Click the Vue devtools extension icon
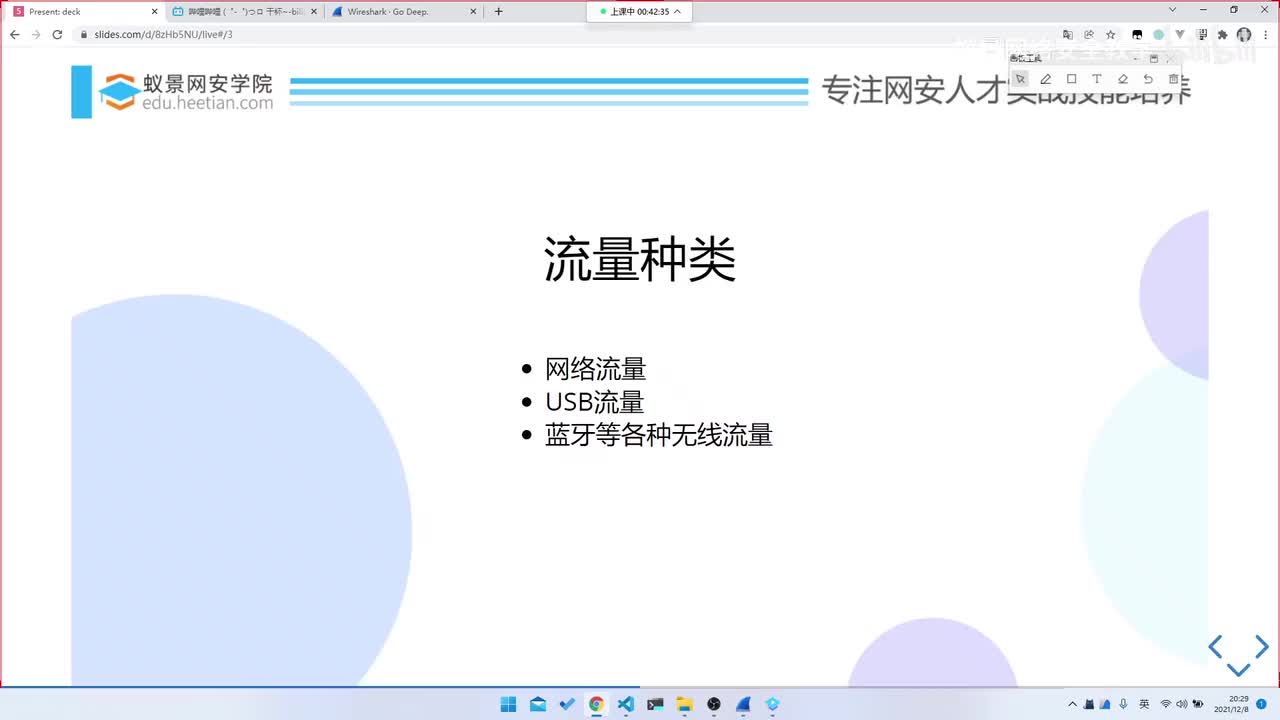This screenshot has height=720, width=1280. click(x=1180, y=34)
